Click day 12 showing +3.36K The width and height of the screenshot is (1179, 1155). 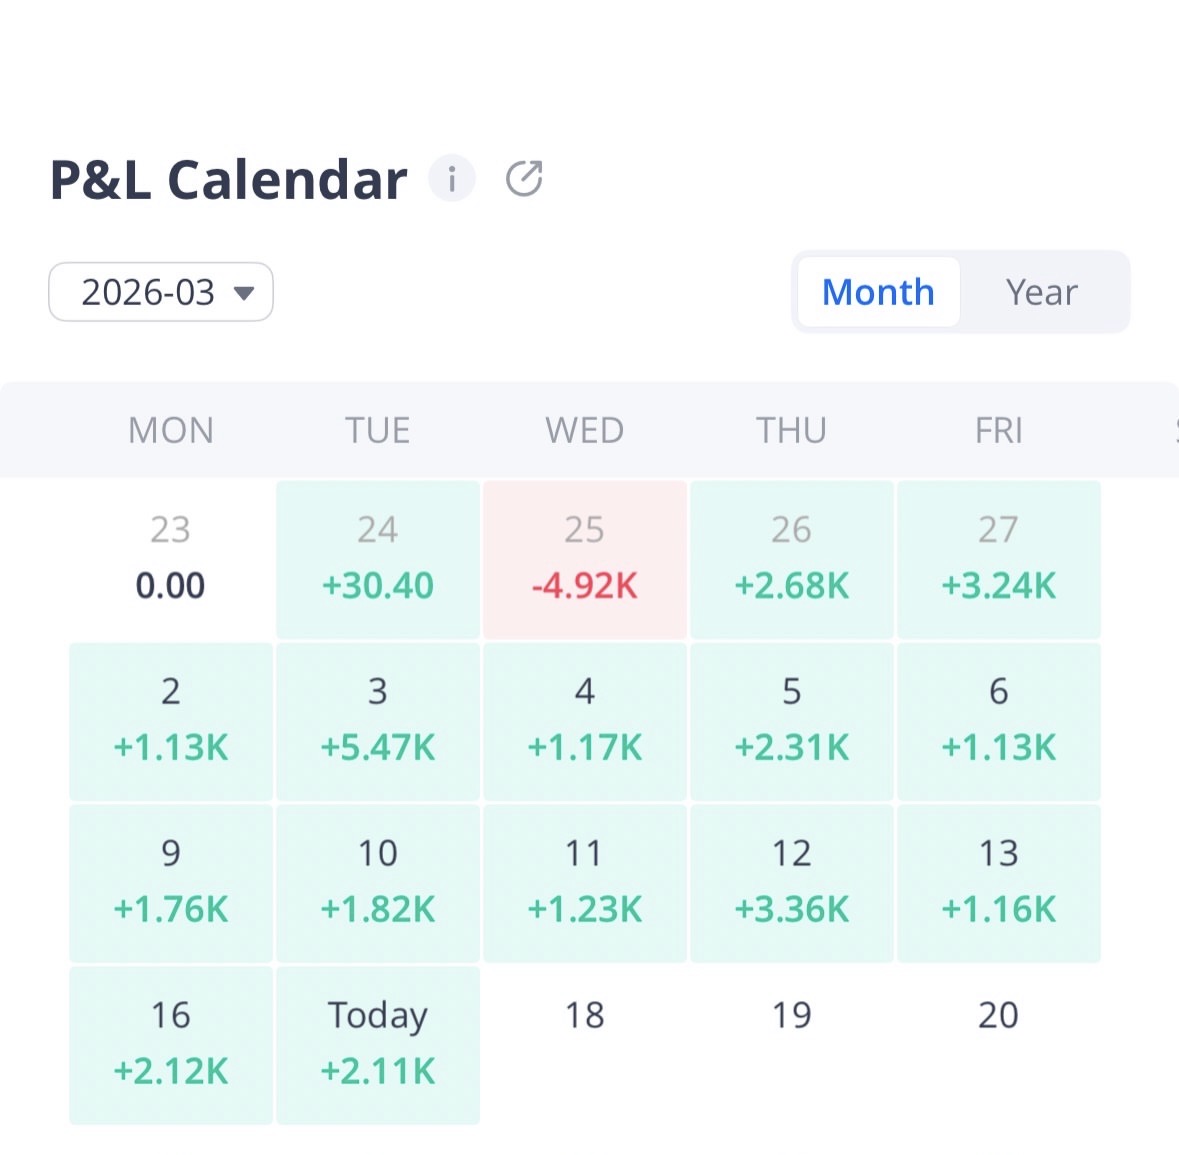point(792,884)
